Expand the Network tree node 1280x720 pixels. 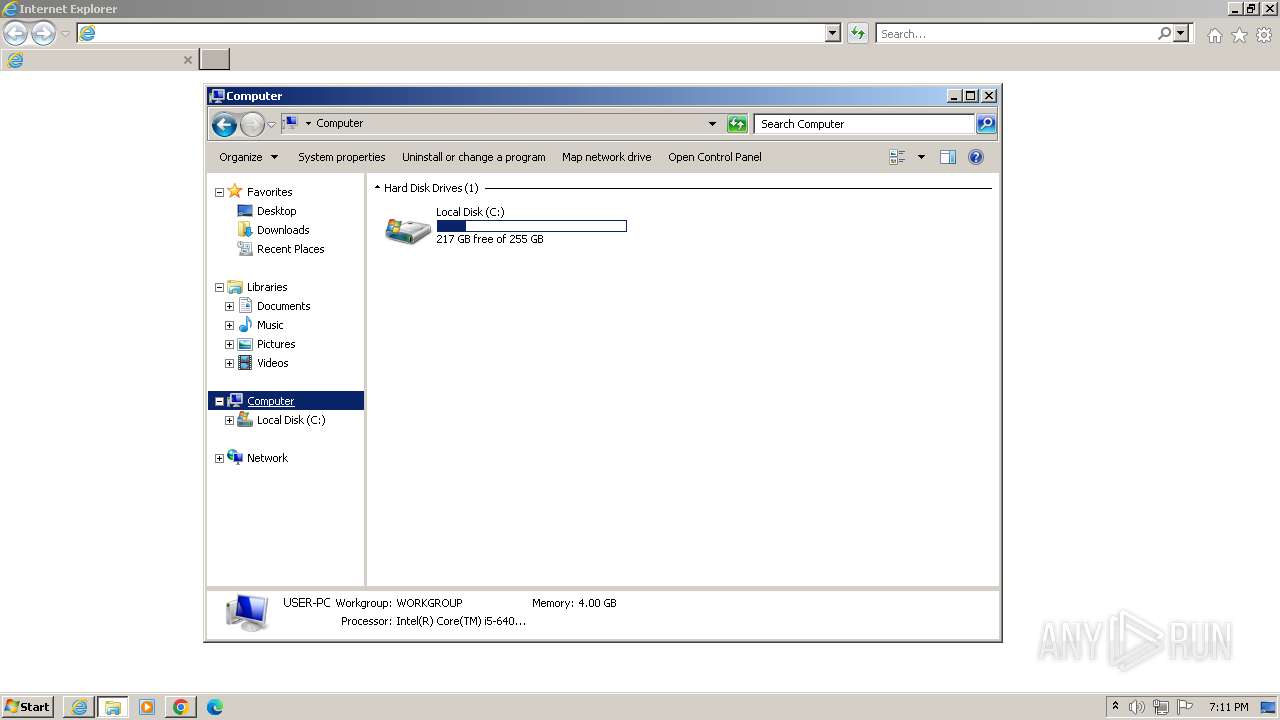point(219,458)
